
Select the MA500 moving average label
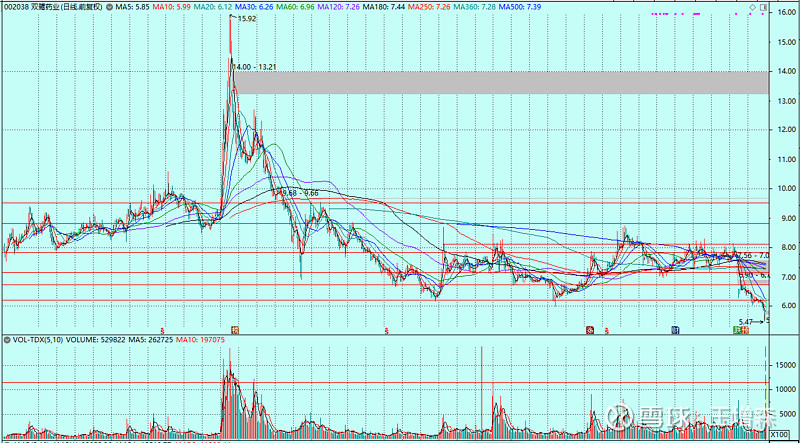pyautogui.click(x=518, y=7)
